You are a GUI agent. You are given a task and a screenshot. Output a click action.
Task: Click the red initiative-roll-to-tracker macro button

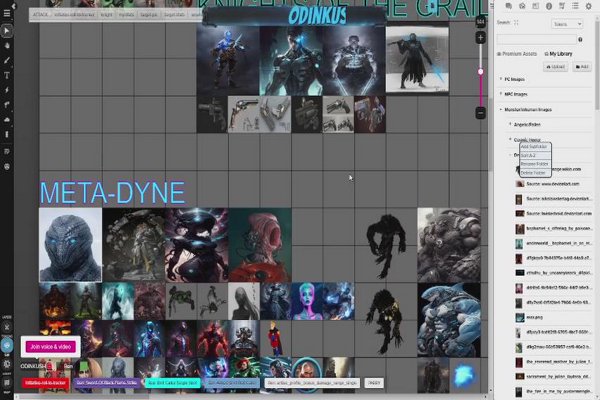point(46,383)
